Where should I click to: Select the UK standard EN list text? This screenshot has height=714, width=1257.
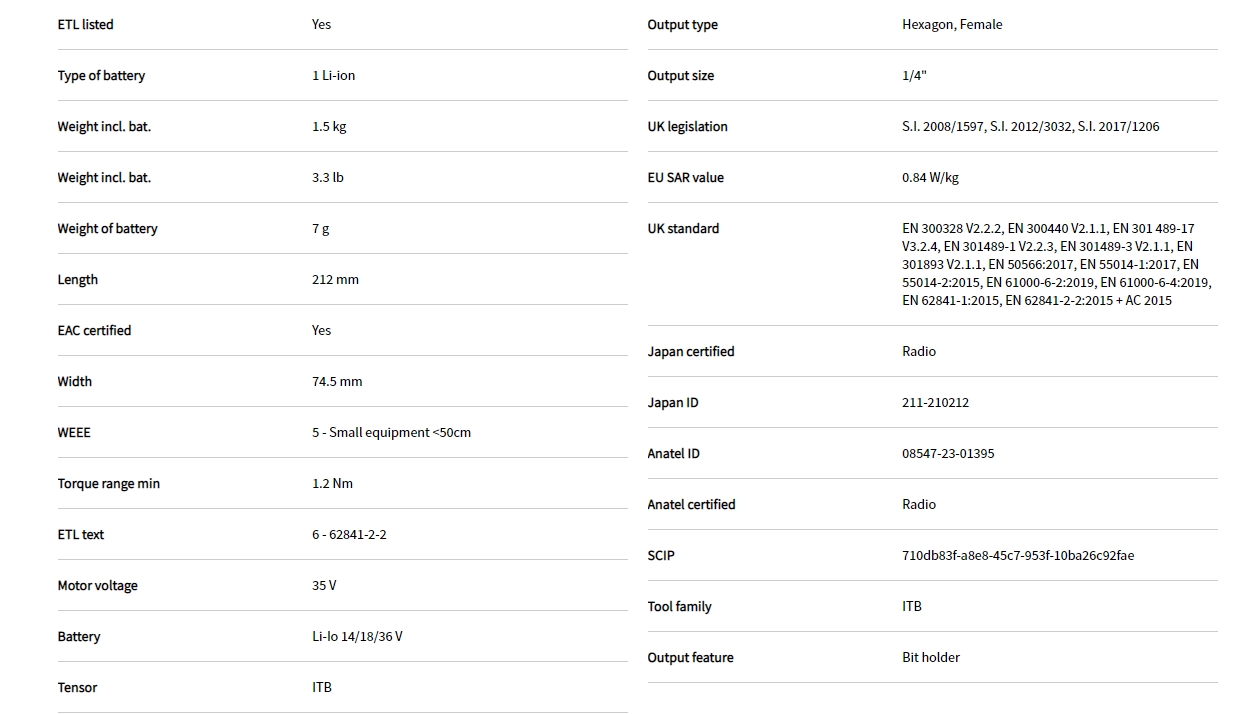[x=1055, y=264]
